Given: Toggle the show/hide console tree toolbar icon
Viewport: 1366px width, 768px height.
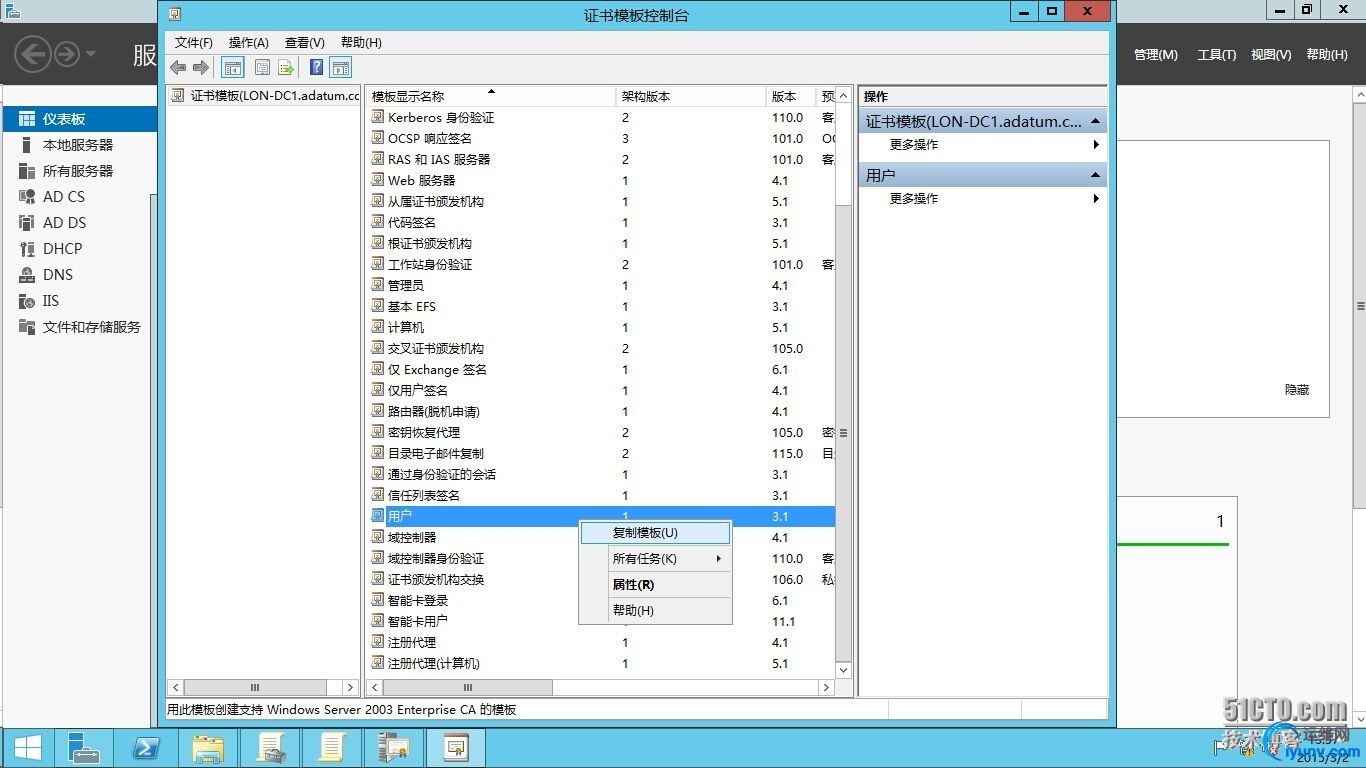Looking at the screenshot, I should (233, 68).
